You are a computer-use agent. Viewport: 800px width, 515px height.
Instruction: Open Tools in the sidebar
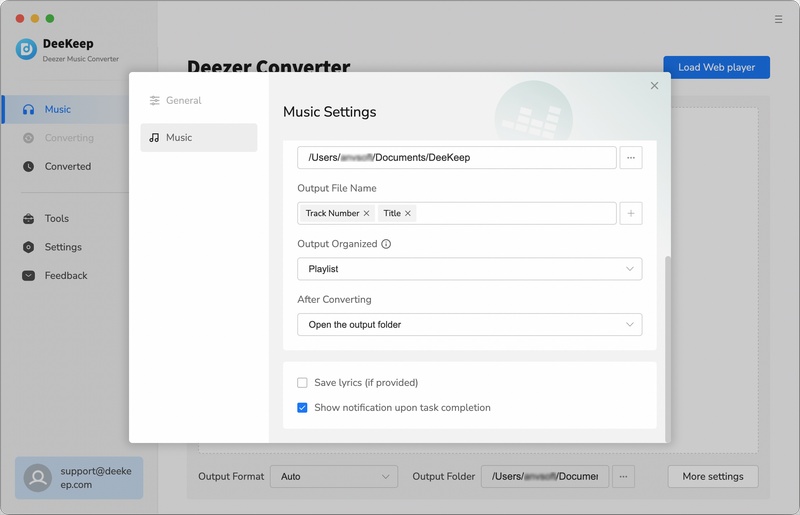[65, 218]
